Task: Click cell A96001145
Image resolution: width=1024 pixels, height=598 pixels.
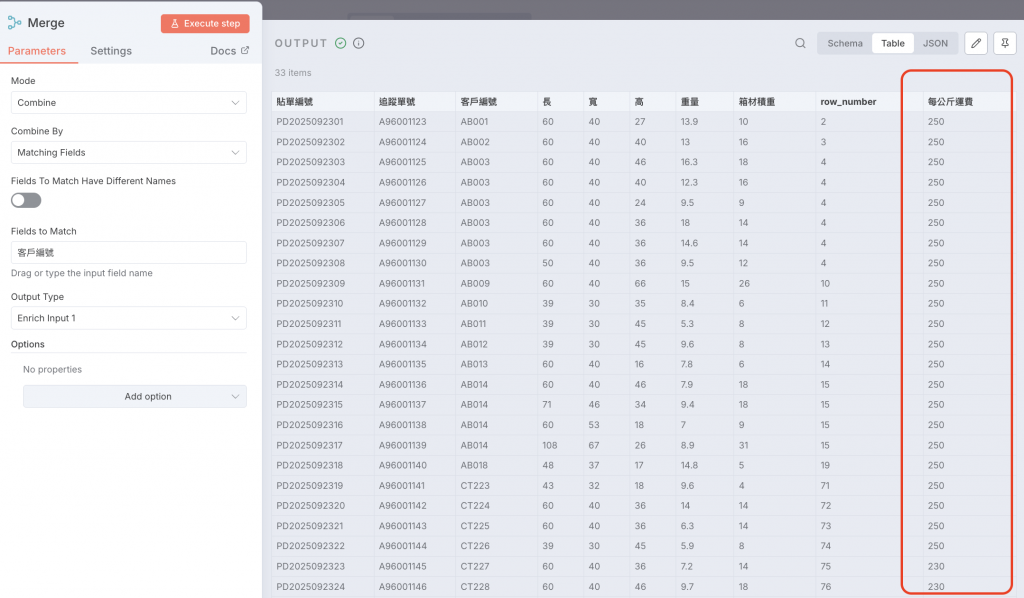Action: [402, 567]
